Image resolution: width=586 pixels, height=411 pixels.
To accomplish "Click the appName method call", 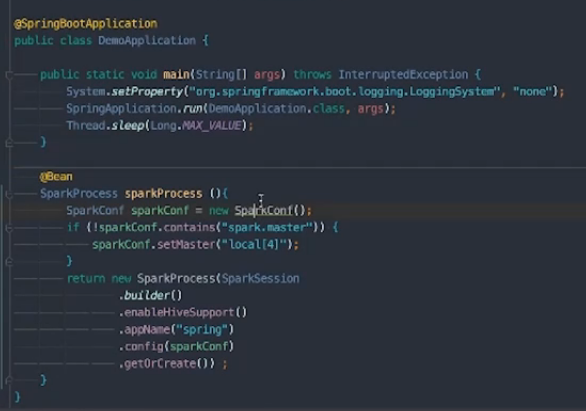I will point(147,330).
